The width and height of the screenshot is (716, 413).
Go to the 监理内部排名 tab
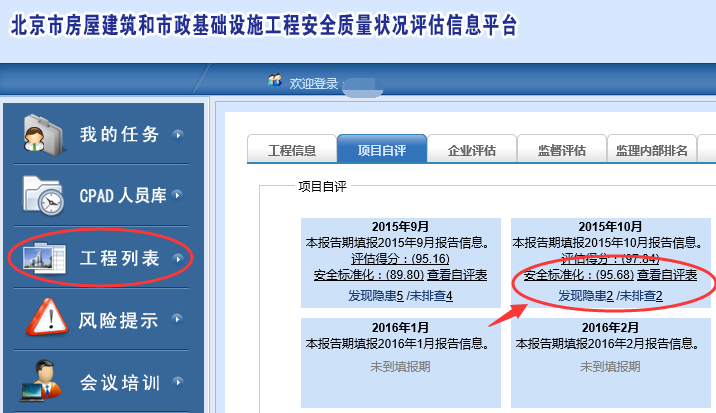(652, 151)
